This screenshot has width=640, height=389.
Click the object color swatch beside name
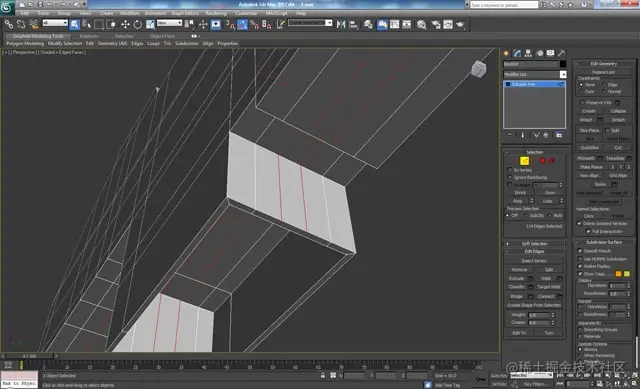coord(563,64)
